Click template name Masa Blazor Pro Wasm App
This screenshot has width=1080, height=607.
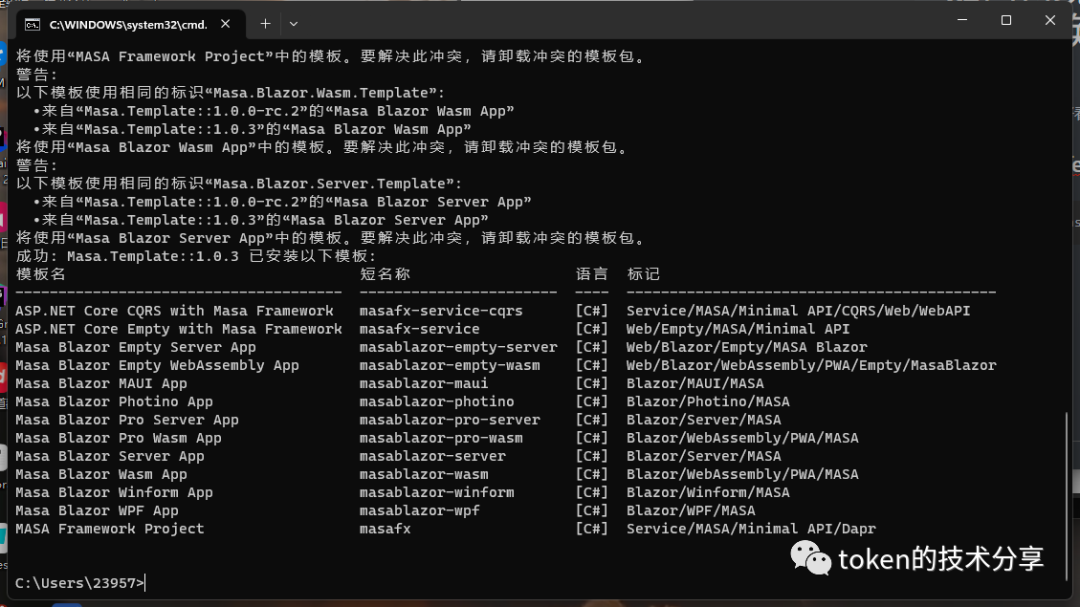pos(118,438)
